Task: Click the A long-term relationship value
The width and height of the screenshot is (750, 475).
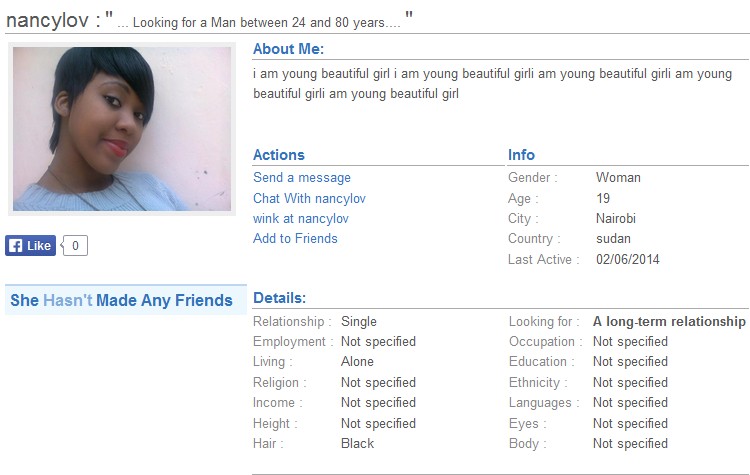Action: [669, 322]
